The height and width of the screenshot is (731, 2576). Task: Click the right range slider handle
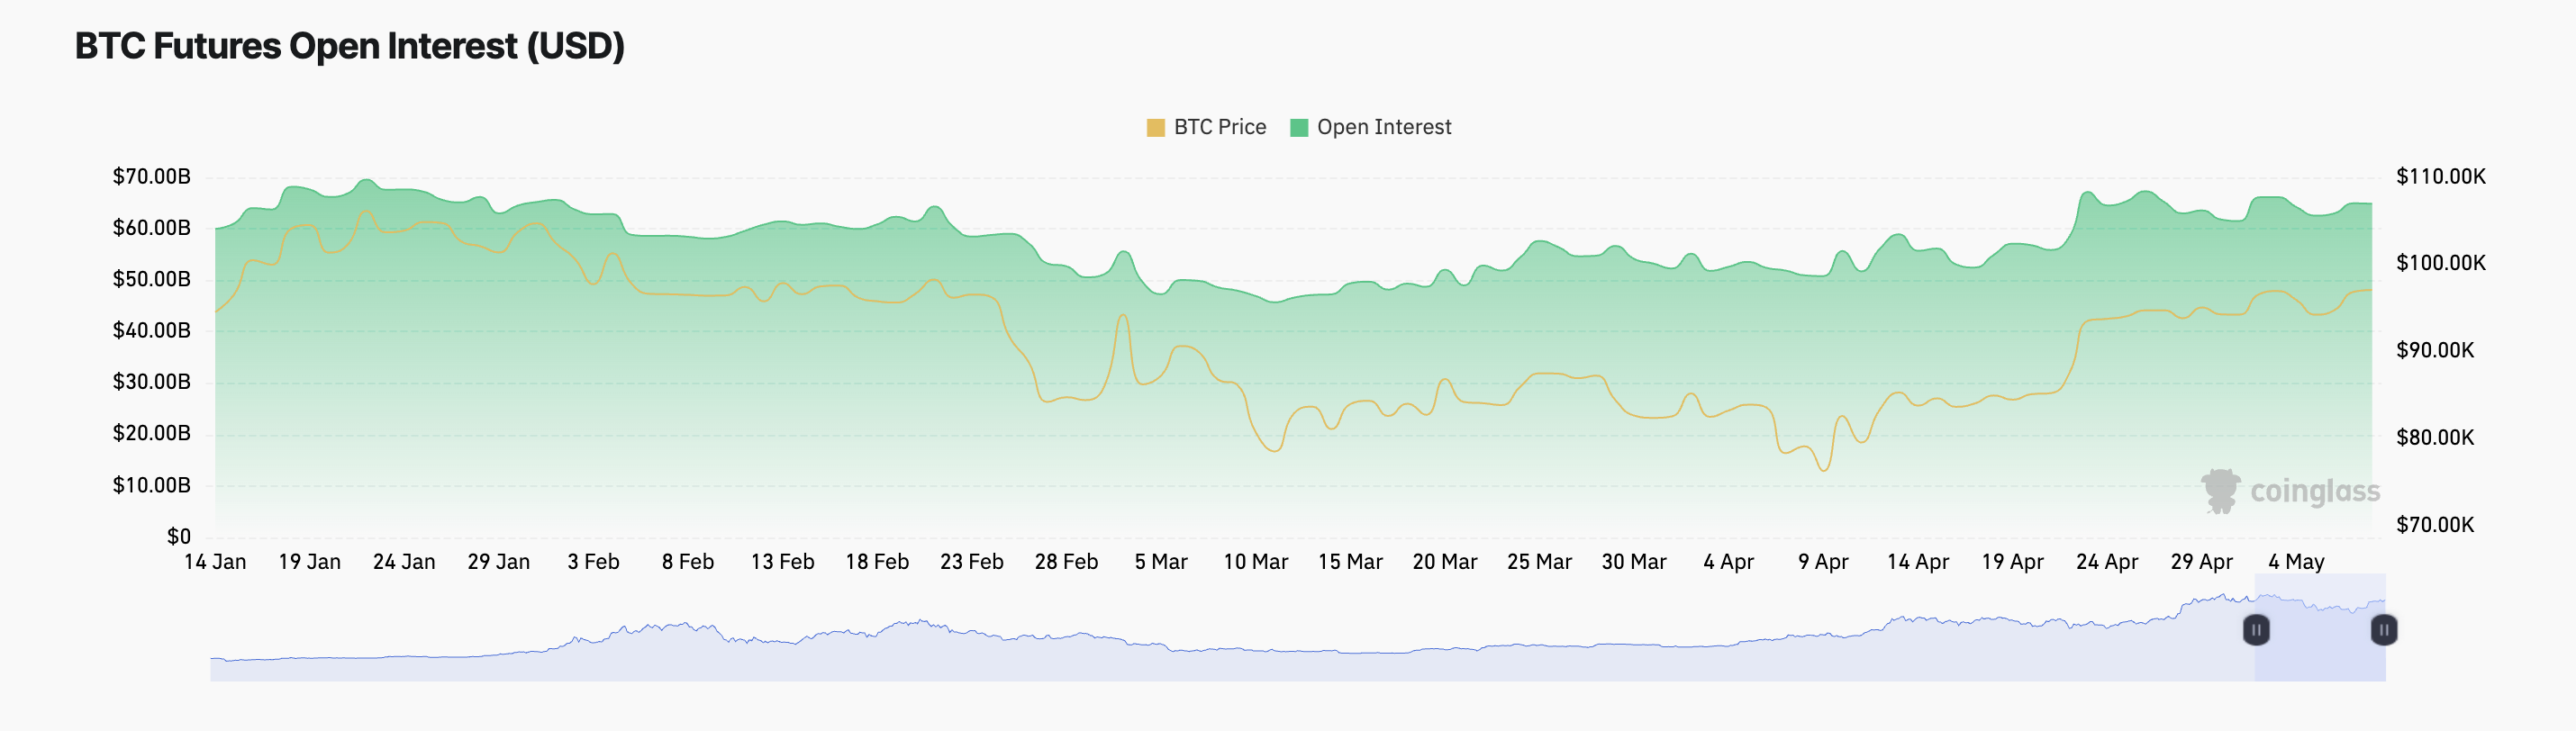(x=2384, y=630)
